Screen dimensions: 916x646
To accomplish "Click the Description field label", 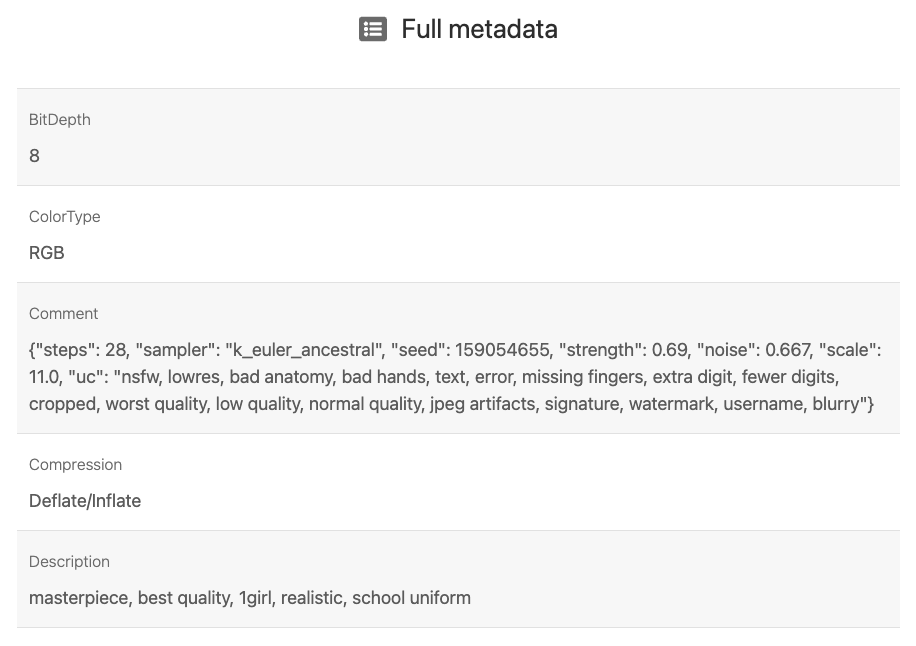I will pos(69,562).
